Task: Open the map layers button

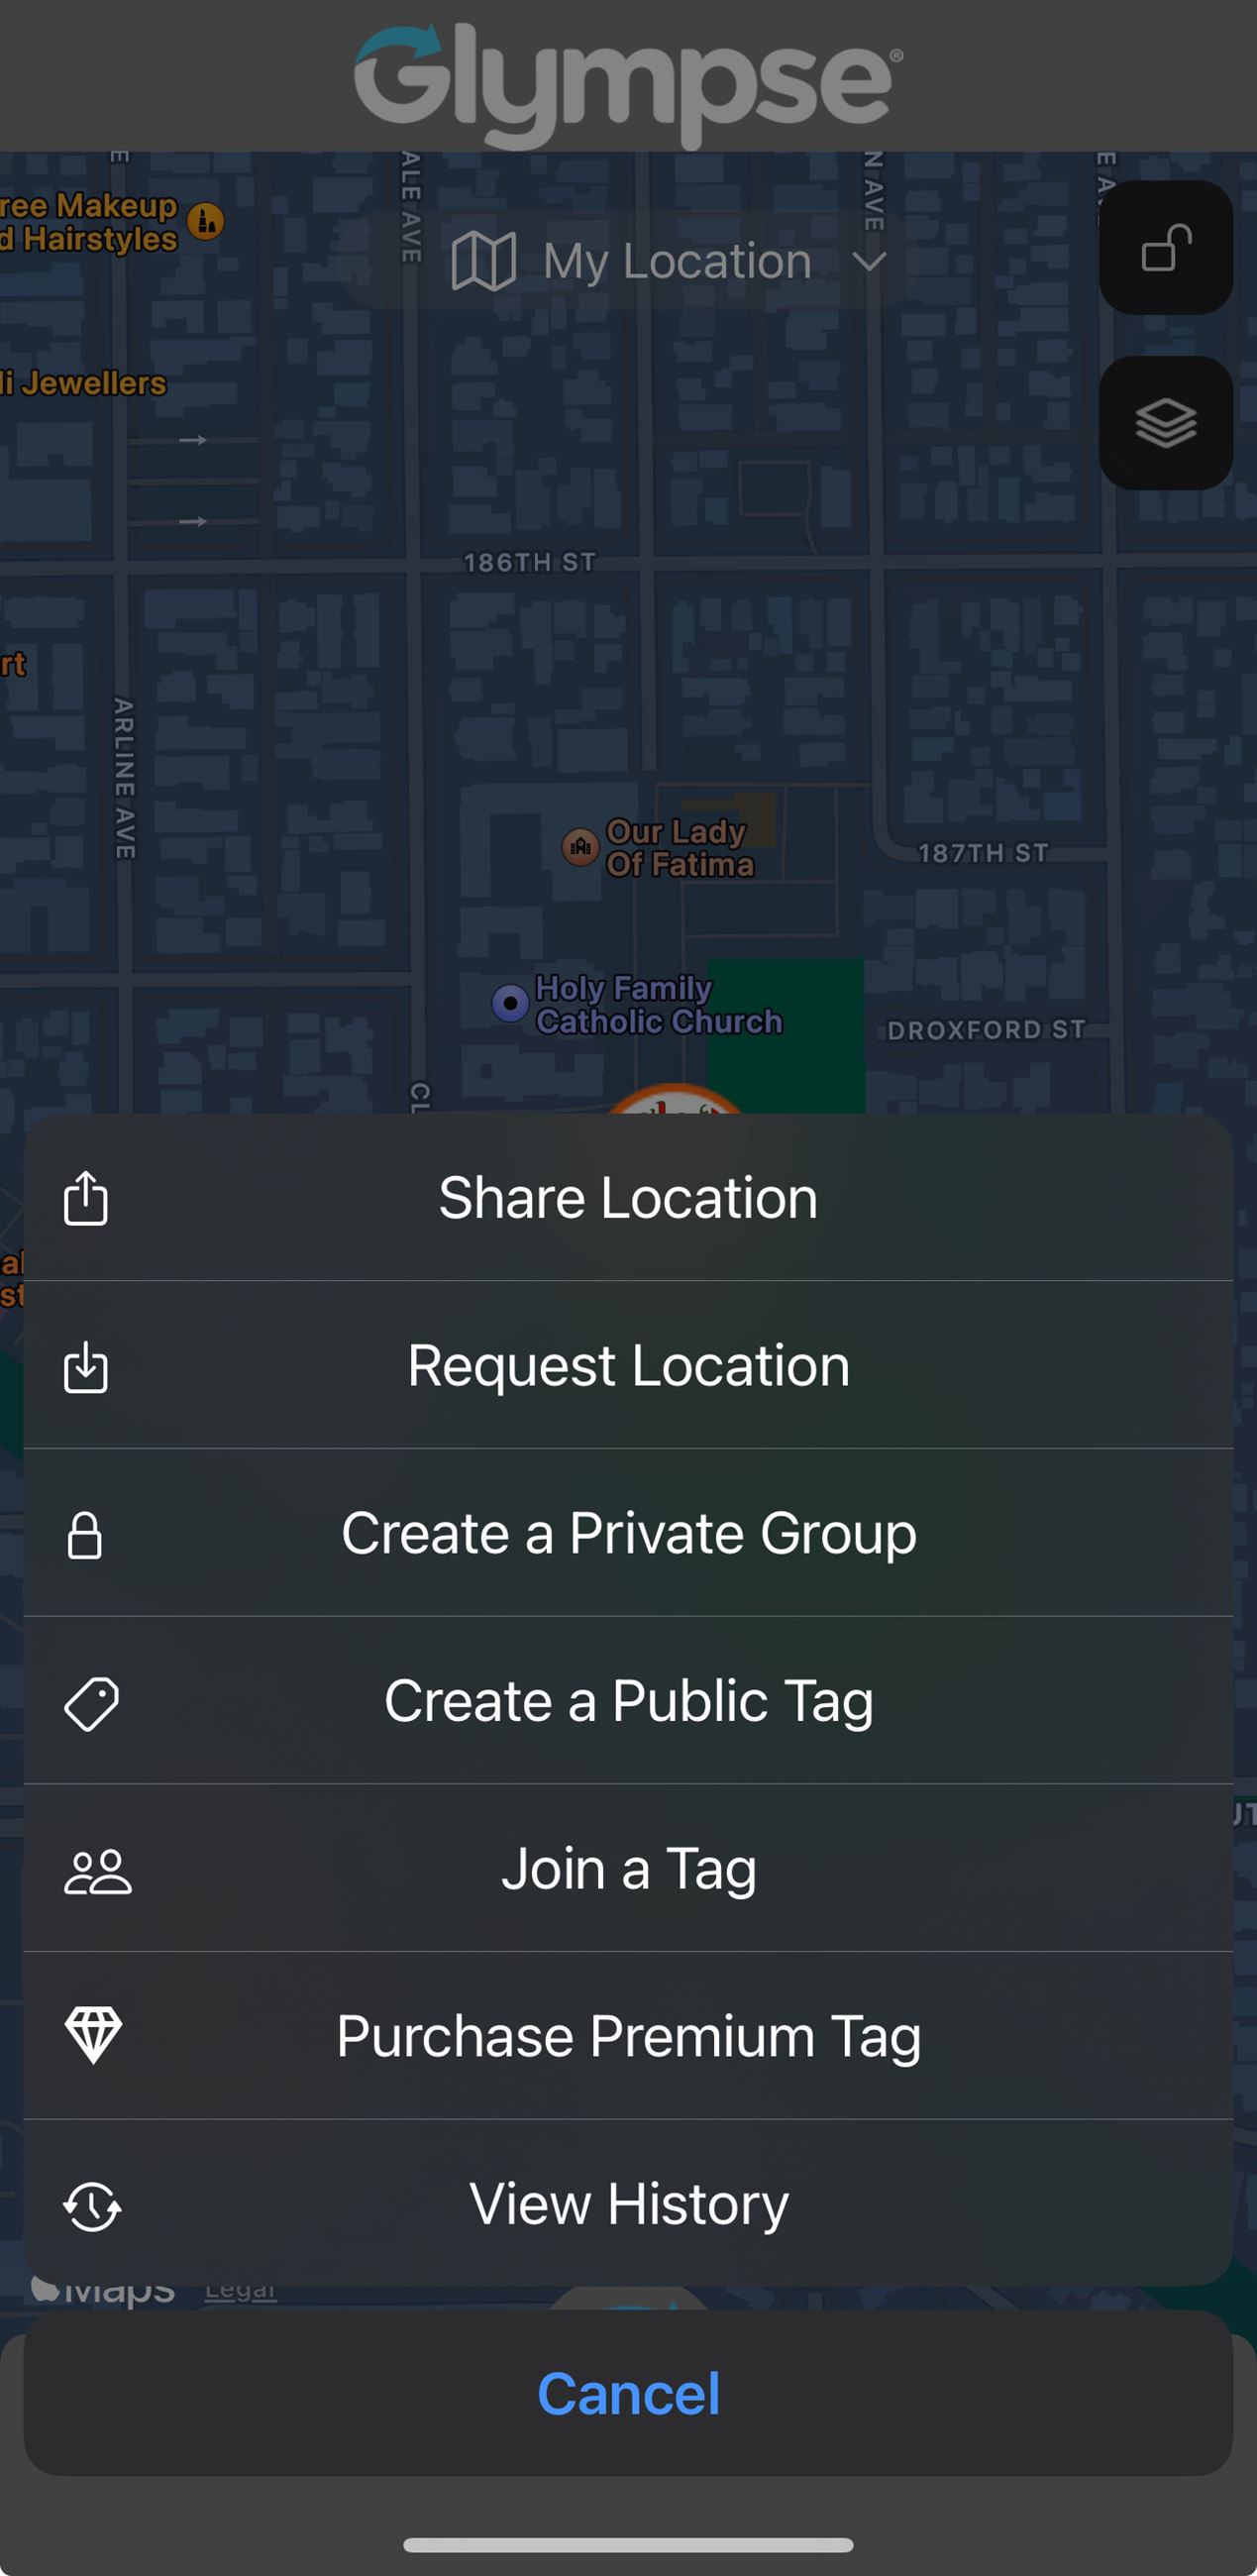Action: pyautogui.click(x=1165, y=423)
